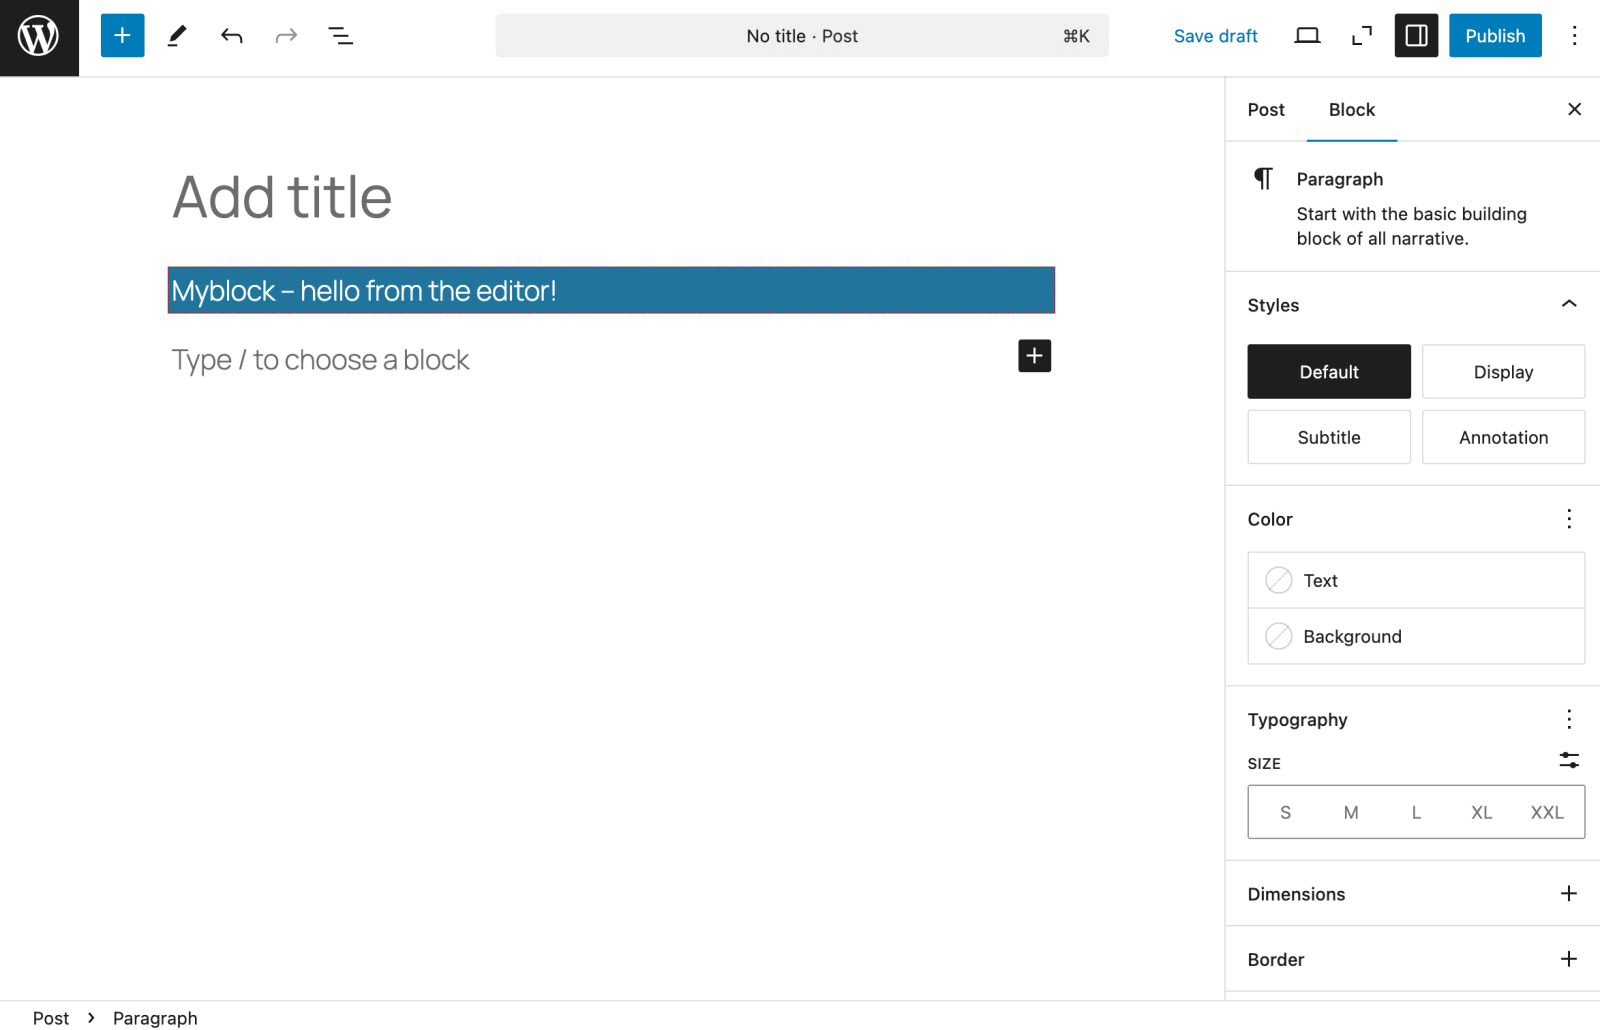Toggle custom size control icon
1600x1030 pixels.
pyautogui.click(x=1569, y=761)
